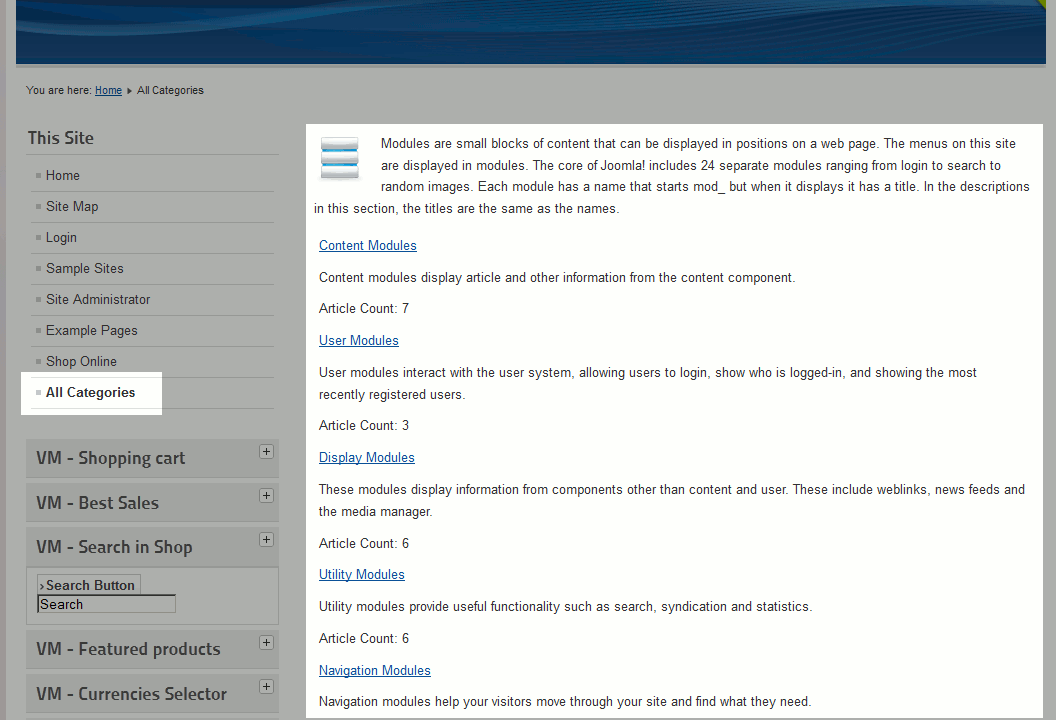The image size is (1056, 720).
Task: Click the 'Article Count: 3' text
Action: (x=364, y=426)
